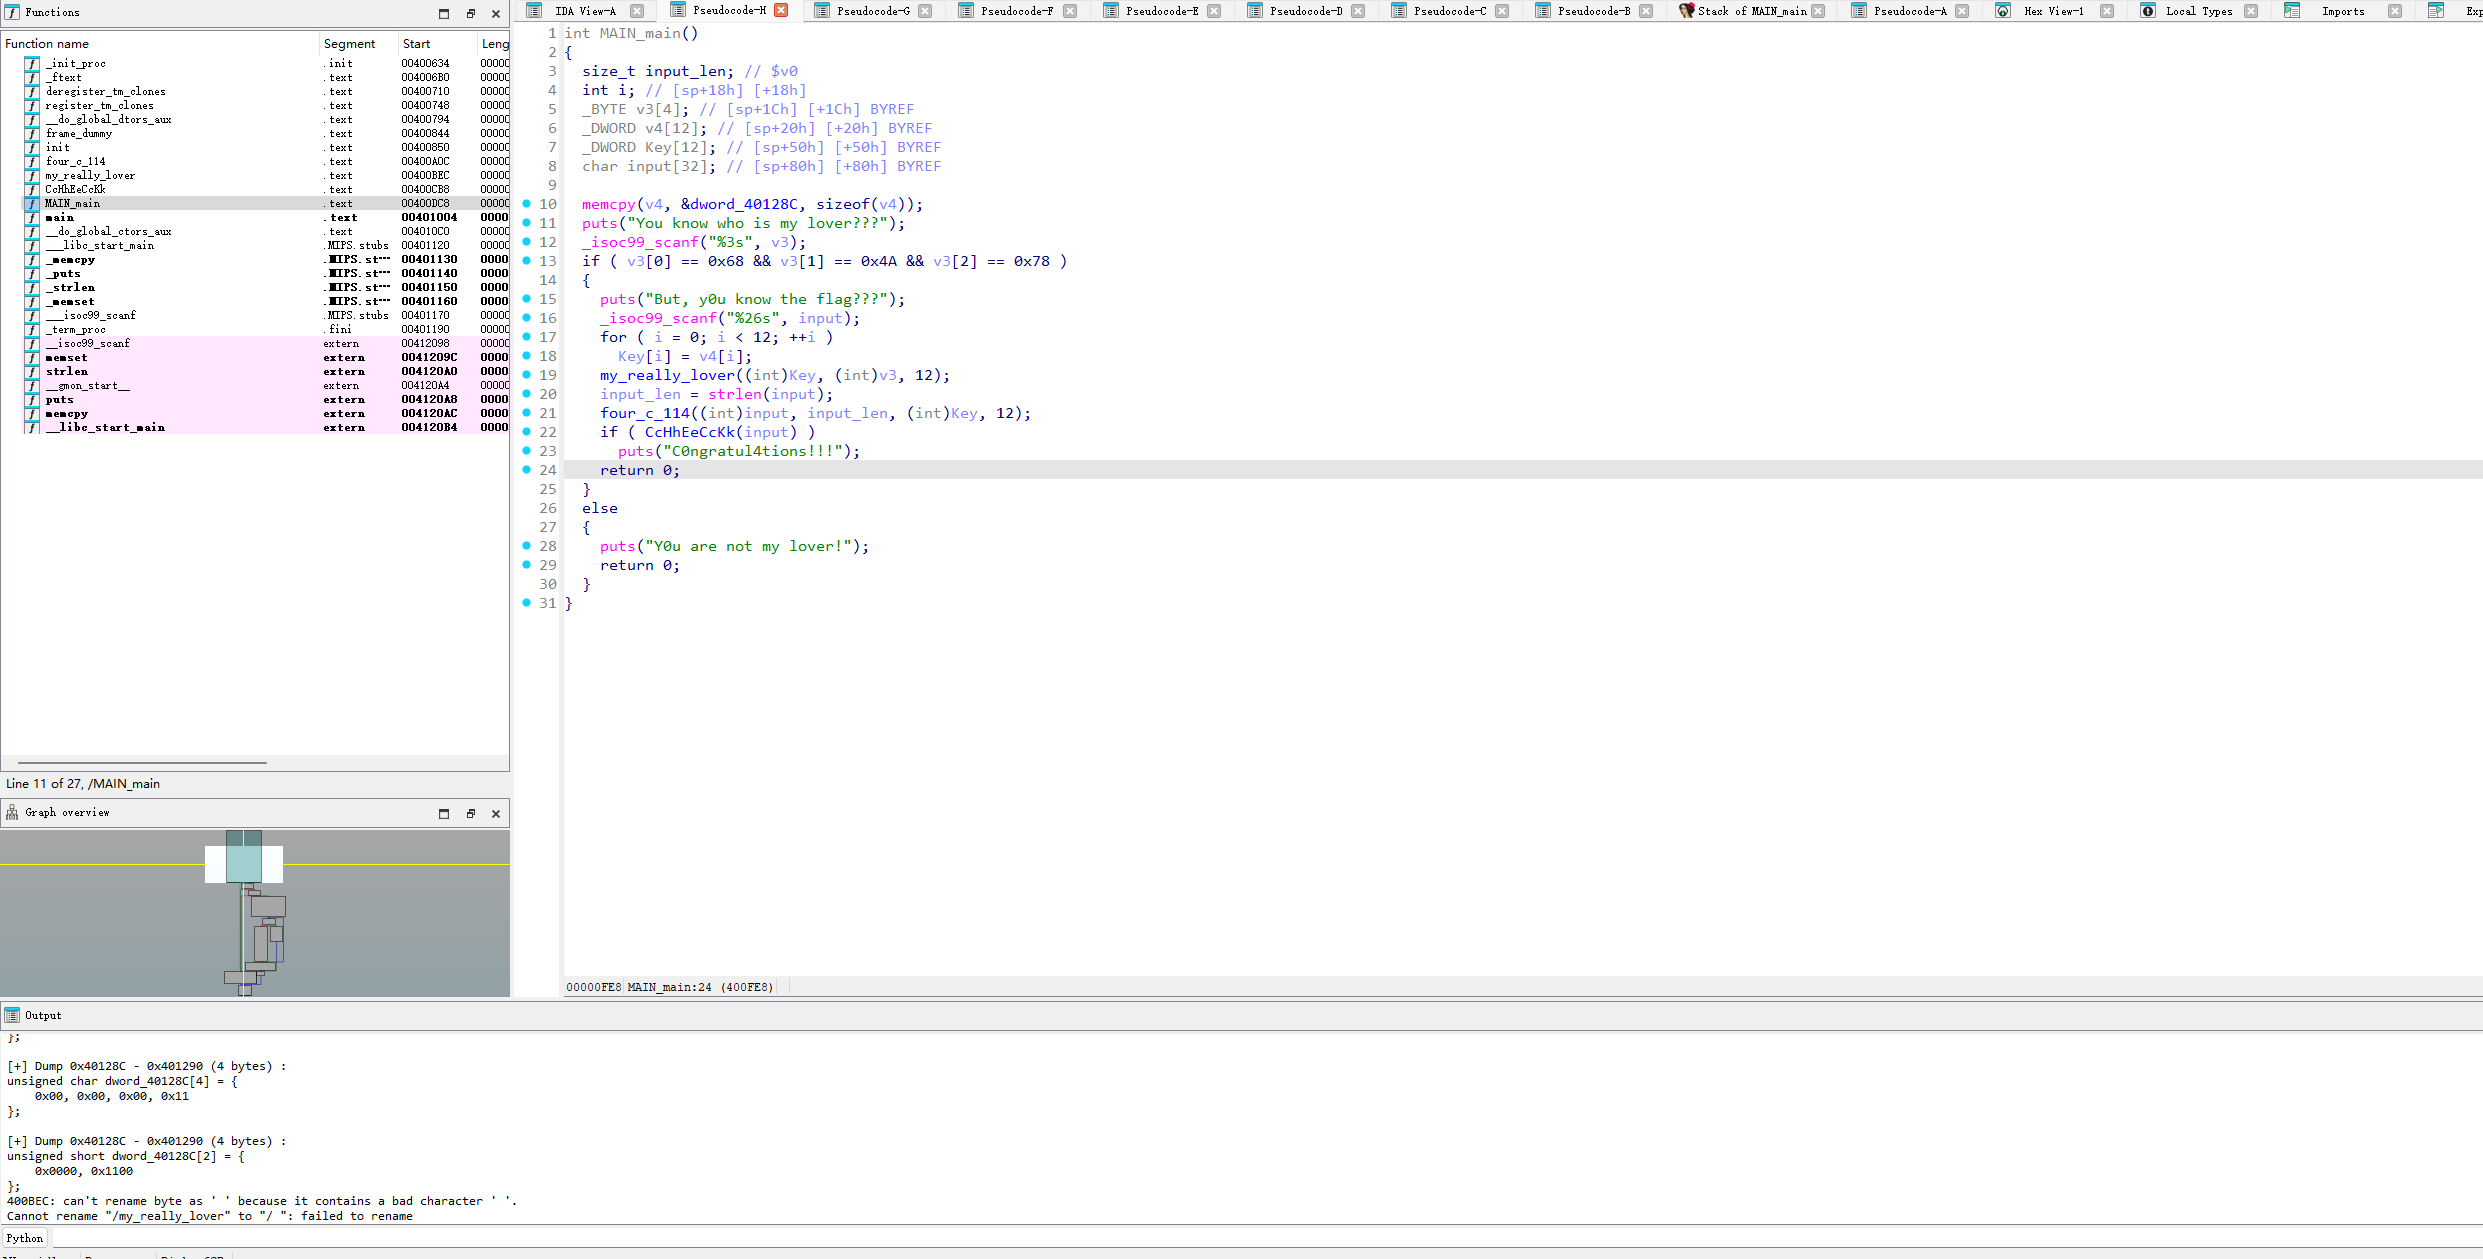Select four_c_114 function row
The width and height of the screenshot is (2483, 1259).
point(256,161)
